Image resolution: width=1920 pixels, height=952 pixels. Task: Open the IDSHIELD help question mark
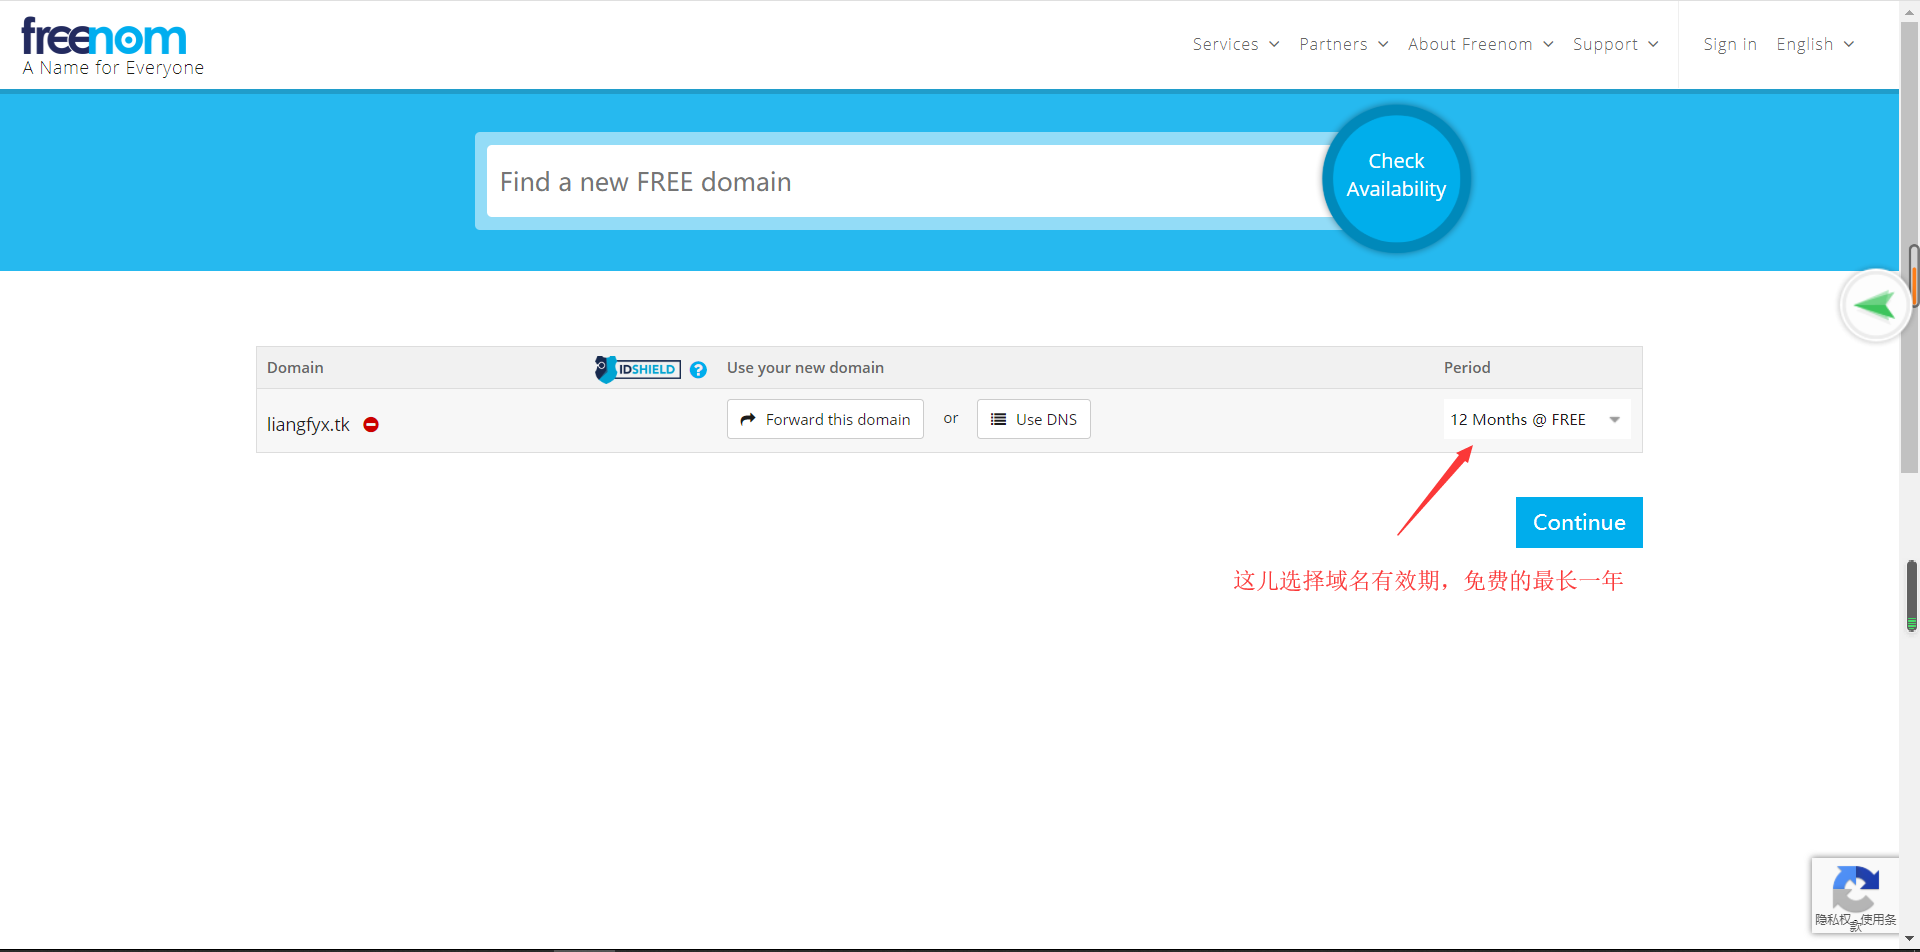coord(698,370)
